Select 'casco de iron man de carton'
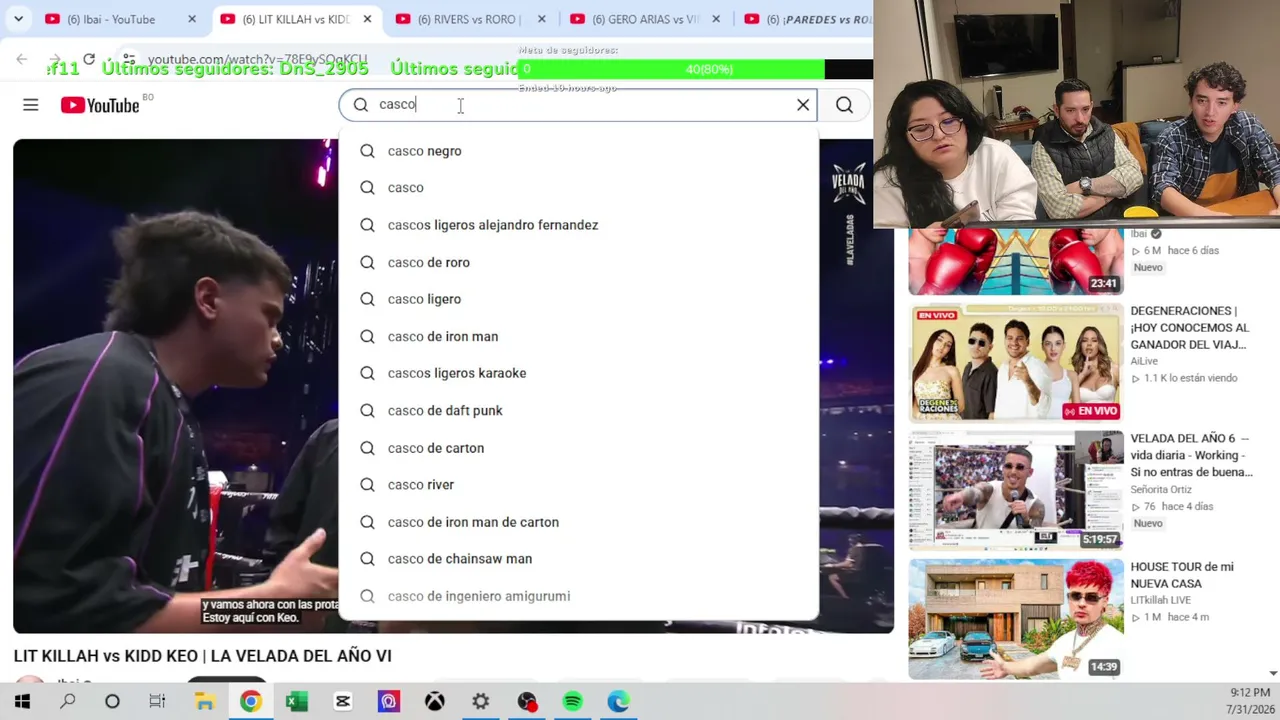This screenshot has height=720, width=1280. tap(578, 522)
